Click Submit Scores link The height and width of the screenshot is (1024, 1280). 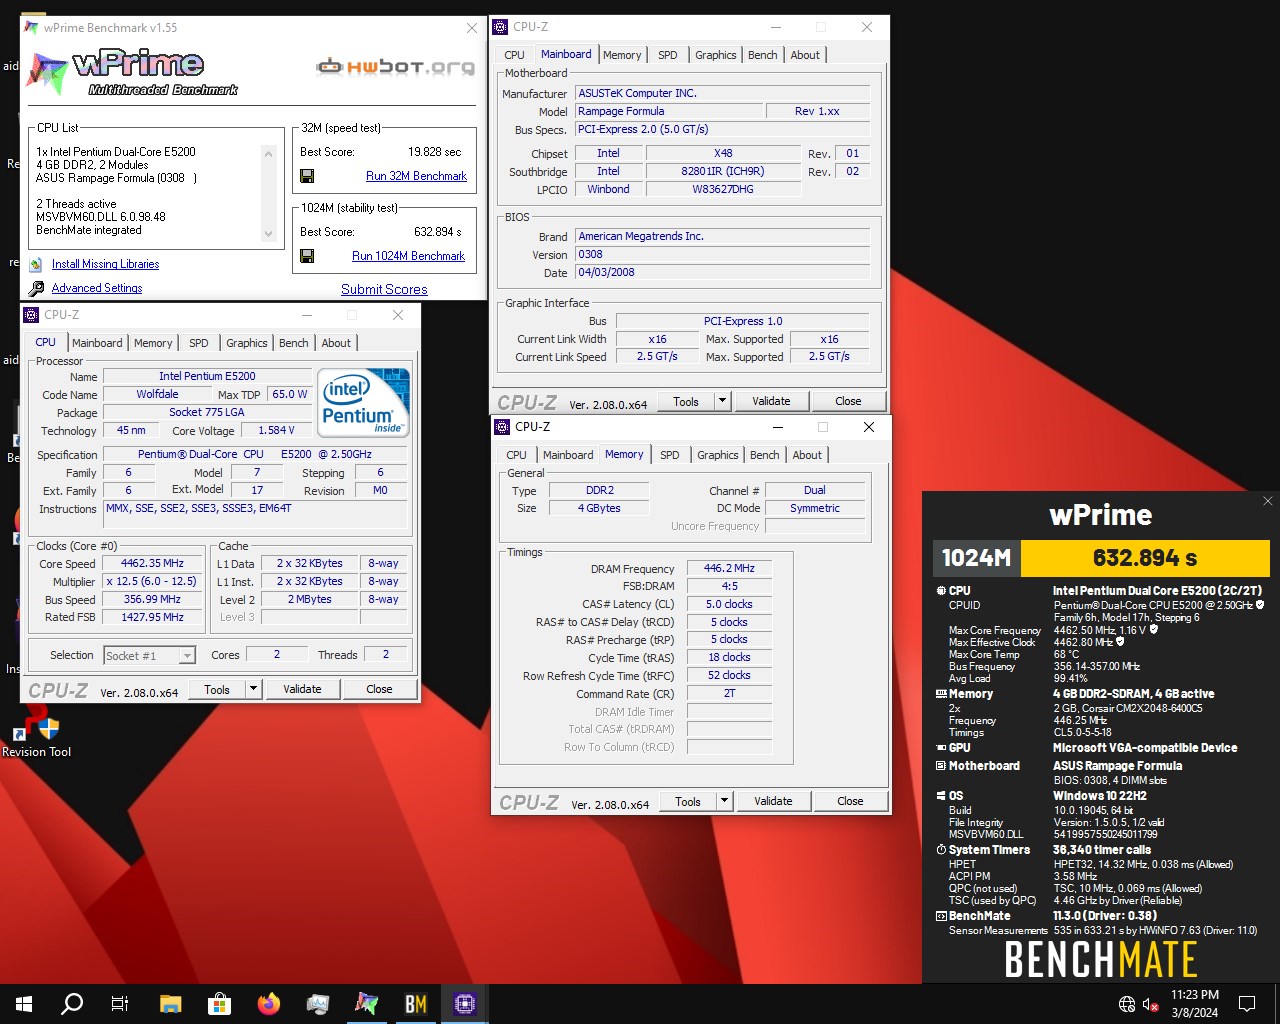pos(384,289)
